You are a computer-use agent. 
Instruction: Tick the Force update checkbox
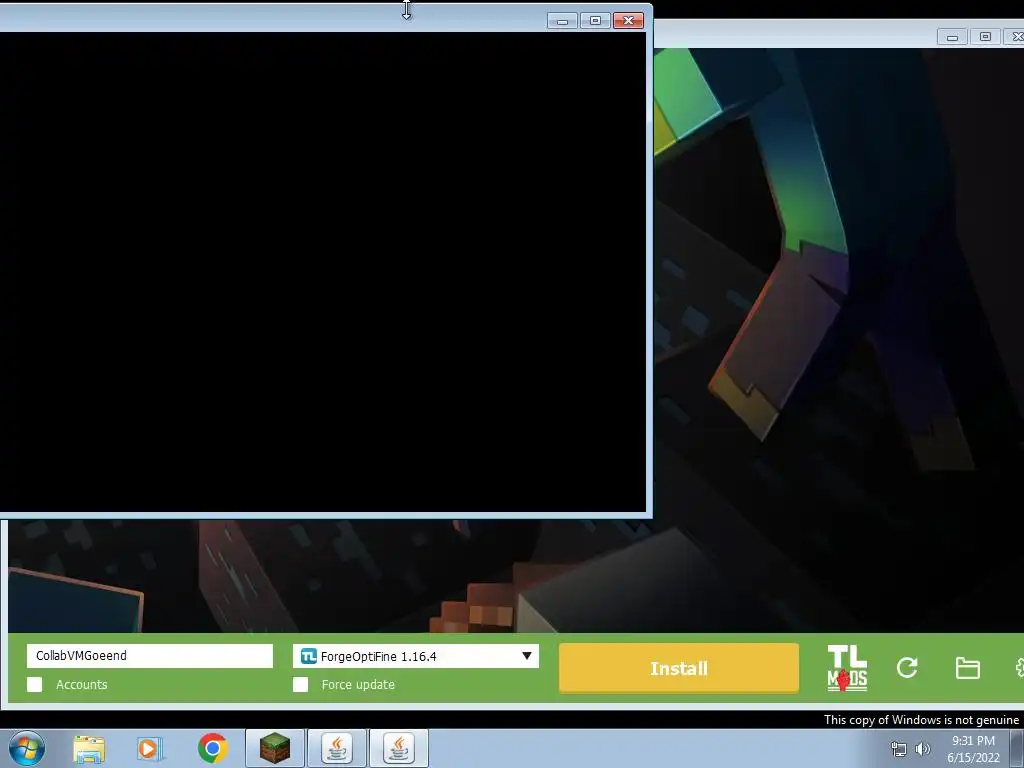pyautogui.click(x=300, y=684)
